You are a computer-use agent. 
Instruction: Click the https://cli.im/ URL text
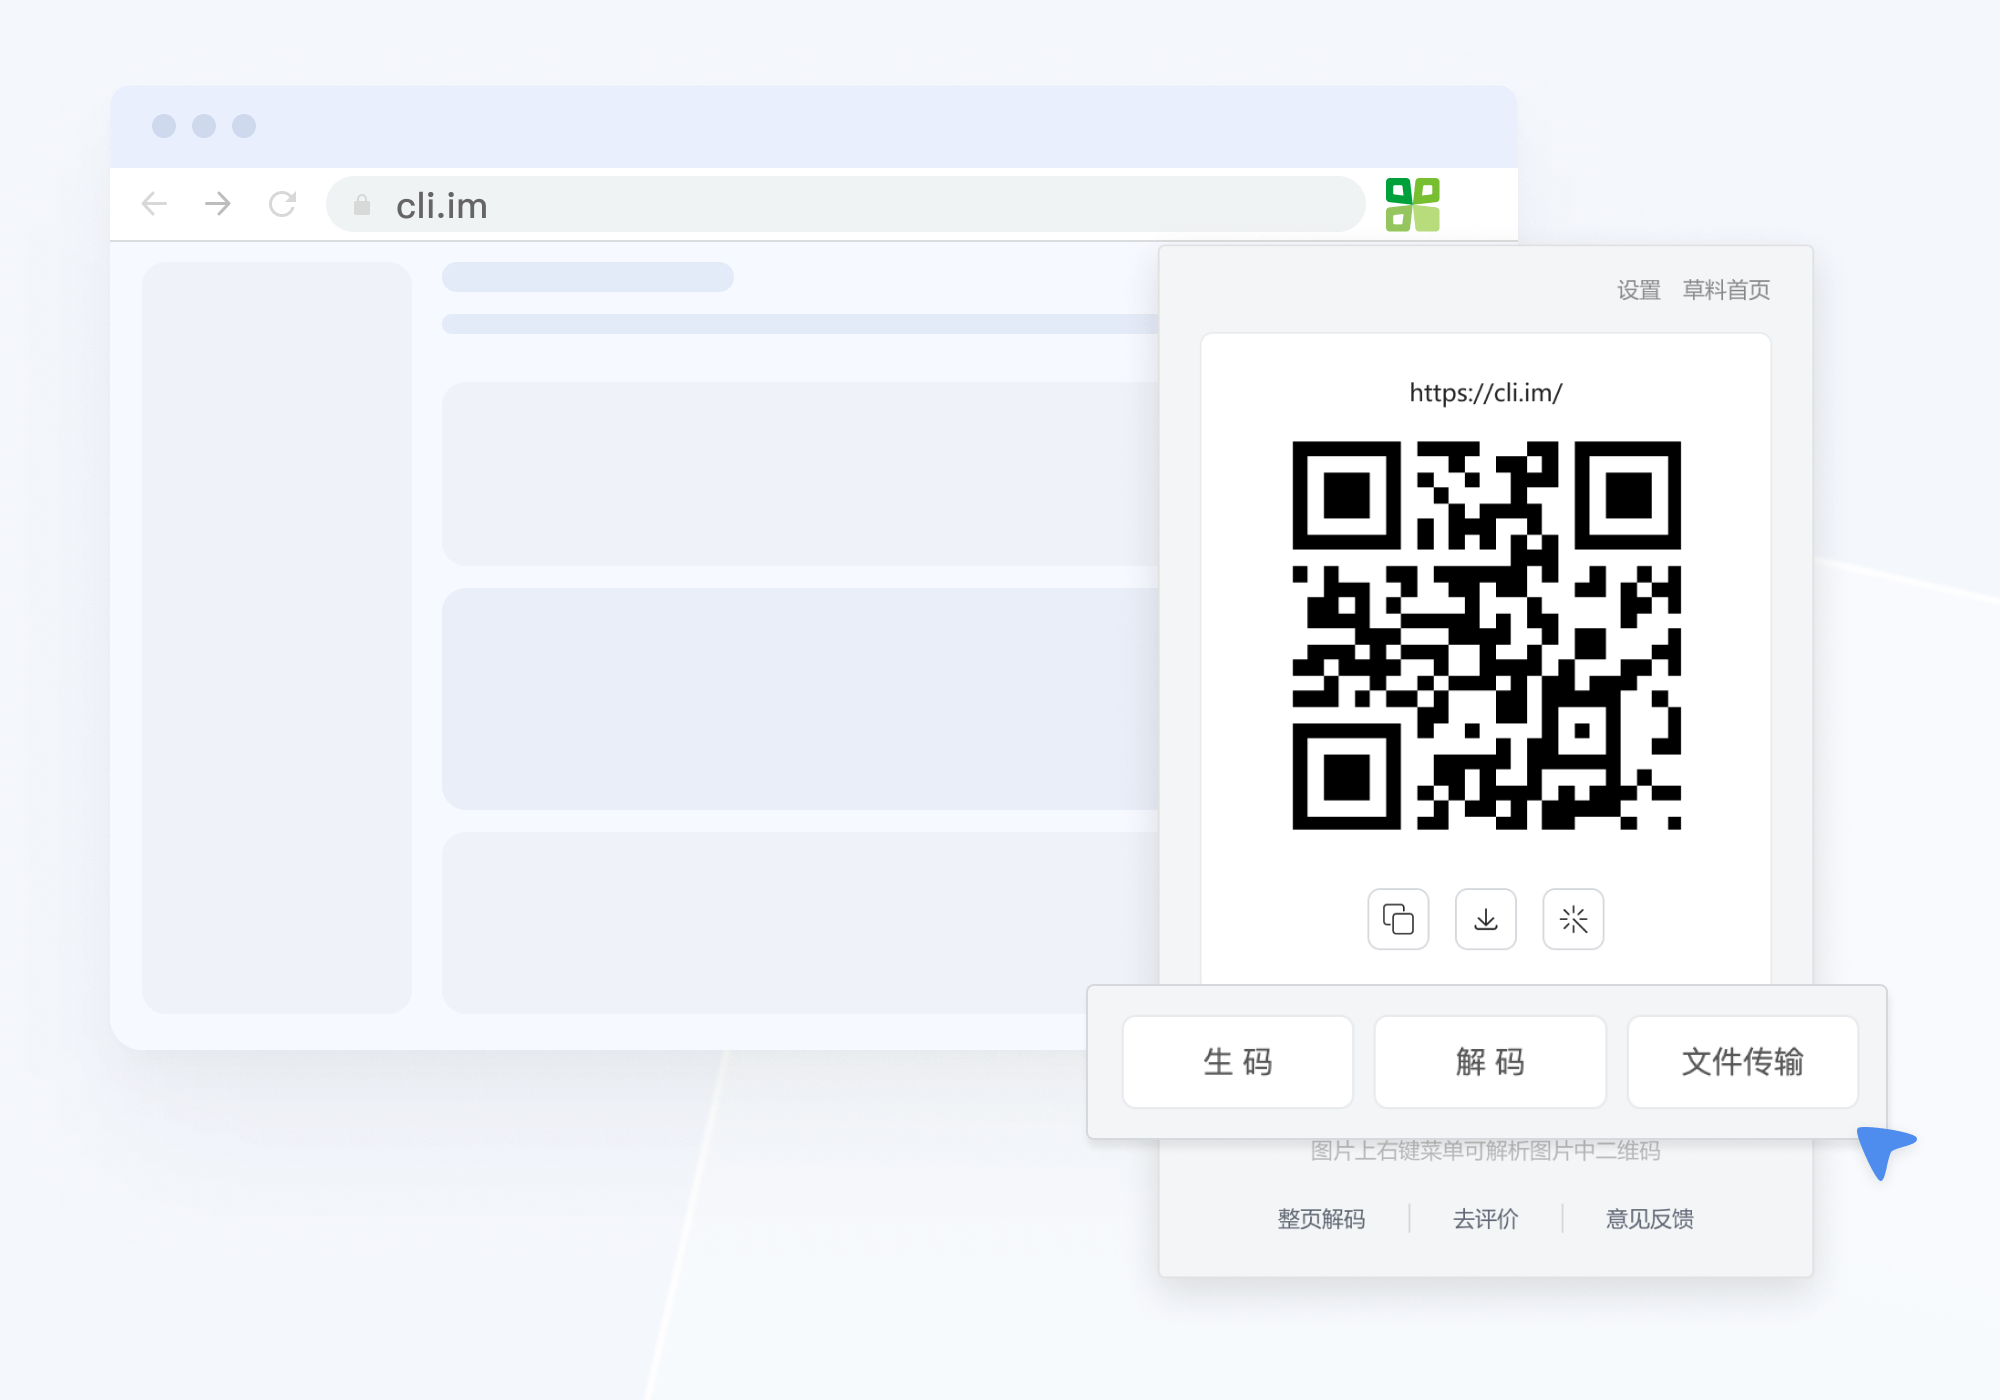coord(1485,393)
